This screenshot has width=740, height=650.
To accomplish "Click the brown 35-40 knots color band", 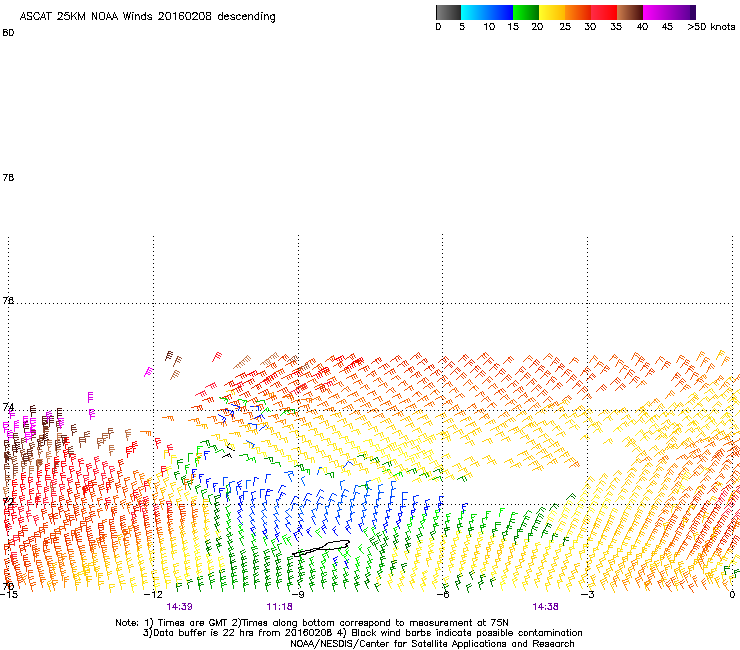I will (x=630, y=12).
